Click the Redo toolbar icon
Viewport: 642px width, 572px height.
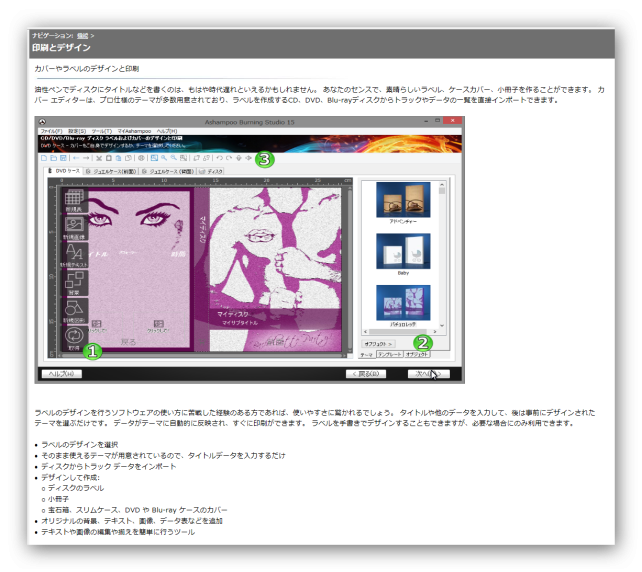coord(229,158)
